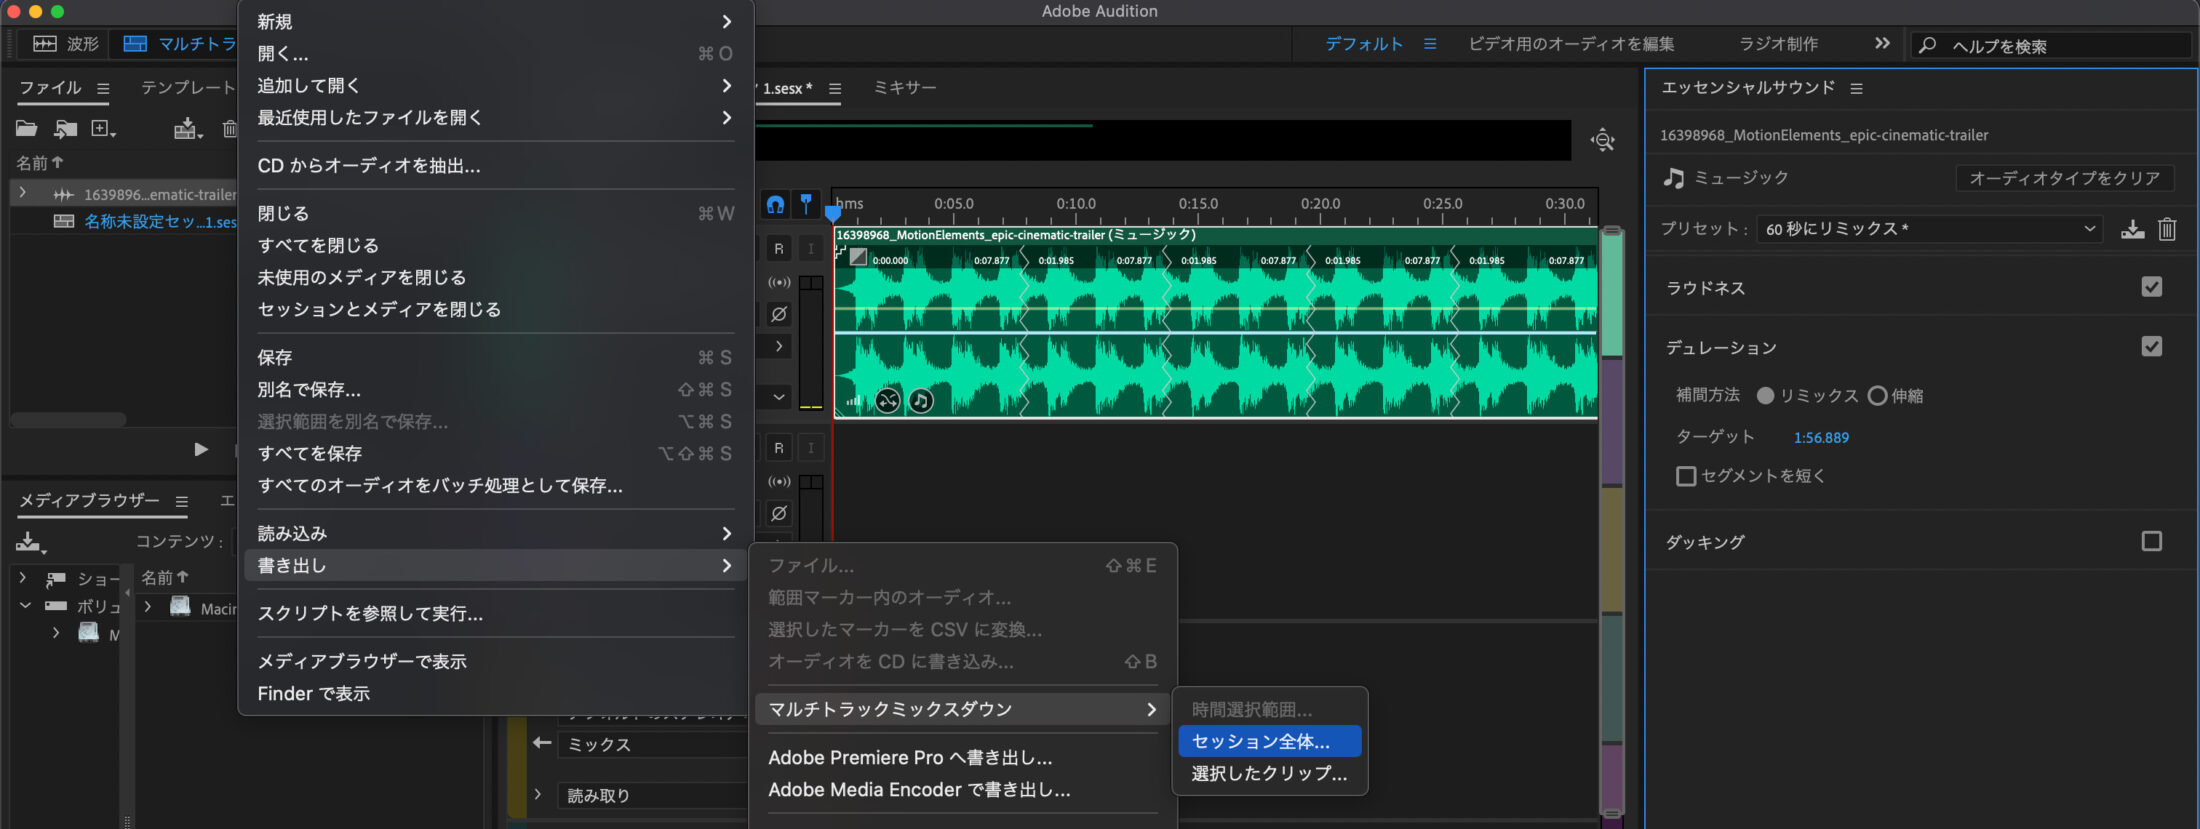The image size is (2200, 829).
Task: Click the Media Browser import shortcut icon
Action: point(30,542)
